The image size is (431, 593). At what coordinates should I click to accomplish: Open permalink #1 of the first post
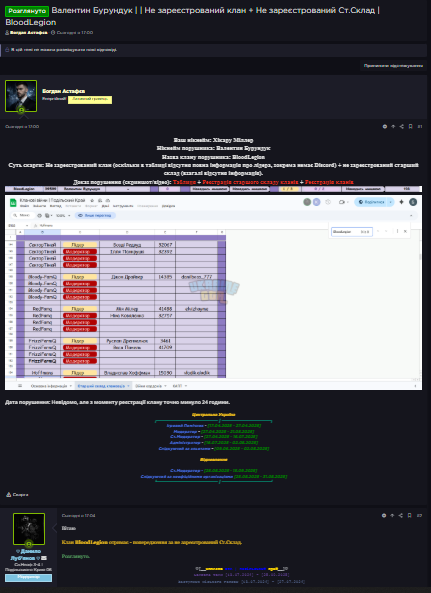pyautogui.click(x=420, y=127)
